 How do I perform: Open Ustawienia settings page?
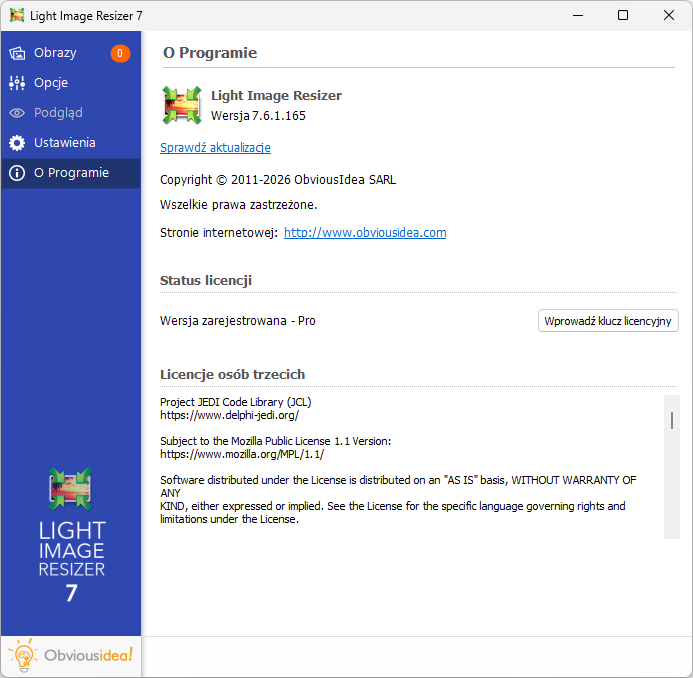click(x=71, y=143)
